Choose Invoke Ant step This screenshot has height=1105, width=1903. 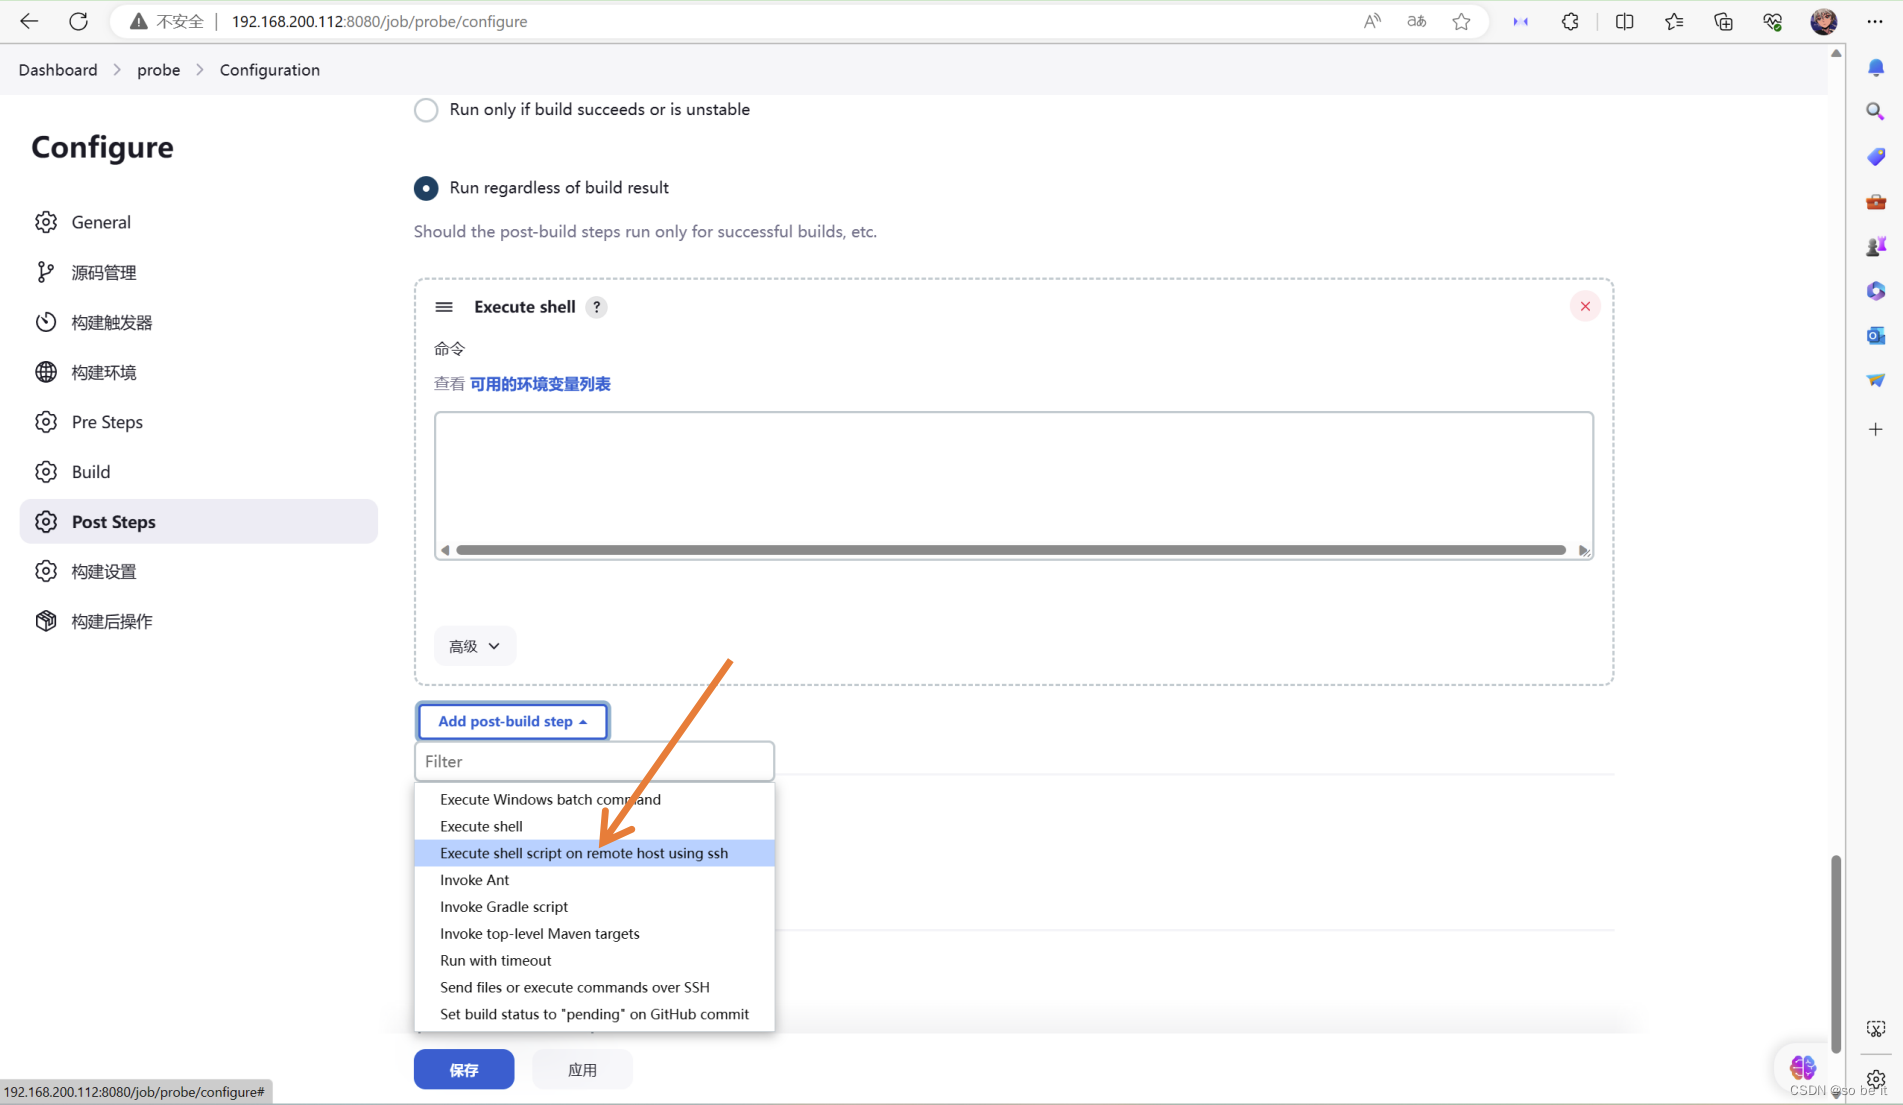click(x=594, y=880)
